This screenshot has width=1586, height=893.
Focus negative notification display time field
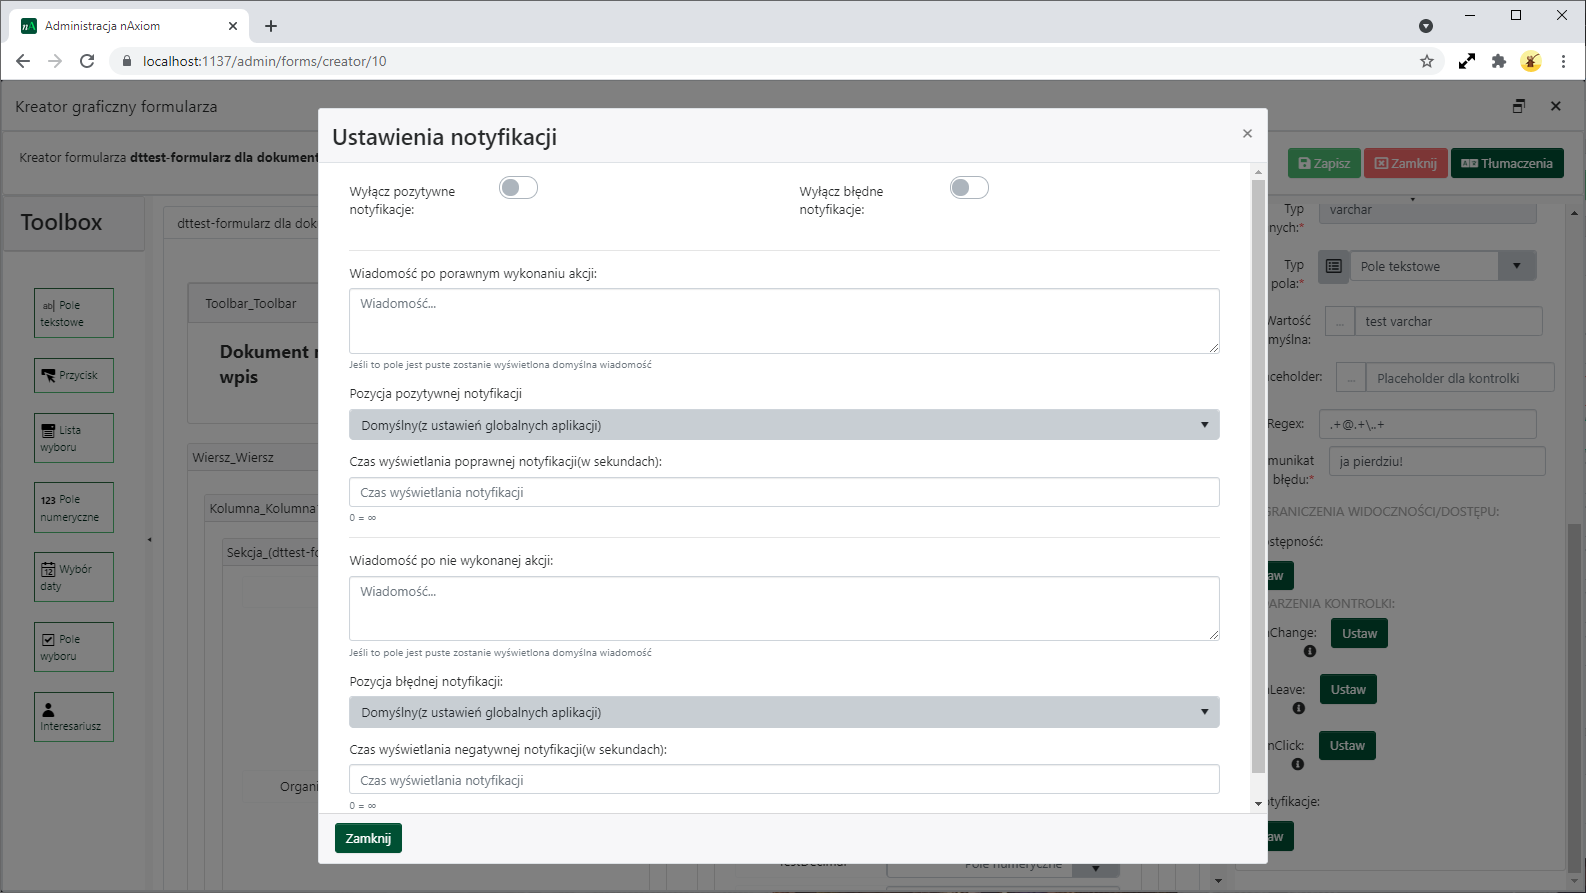click(783, 780)
